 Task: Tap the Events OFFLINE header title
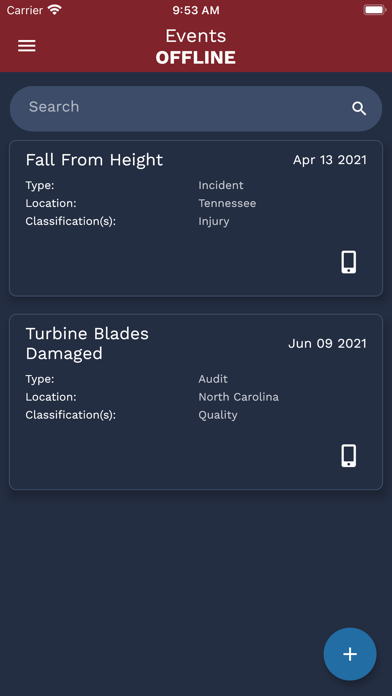[x=195, y=47]
